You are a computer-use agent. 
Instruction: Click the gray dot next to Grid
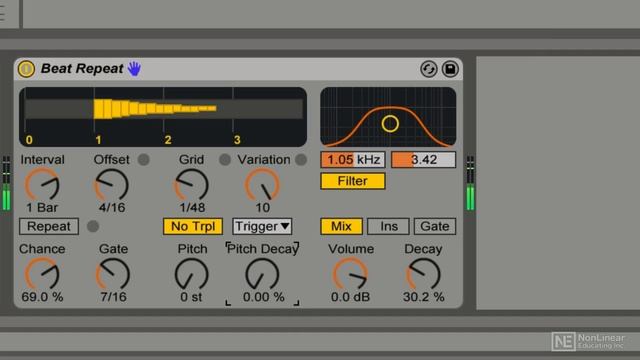(x=224, y=160)
